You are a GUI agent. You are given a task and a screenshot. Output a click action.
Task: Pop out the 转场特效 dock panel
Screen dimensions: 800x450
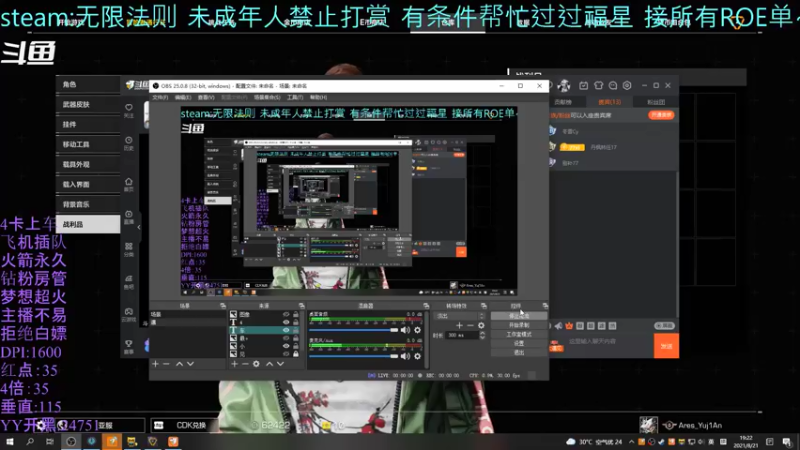[484, 306]
